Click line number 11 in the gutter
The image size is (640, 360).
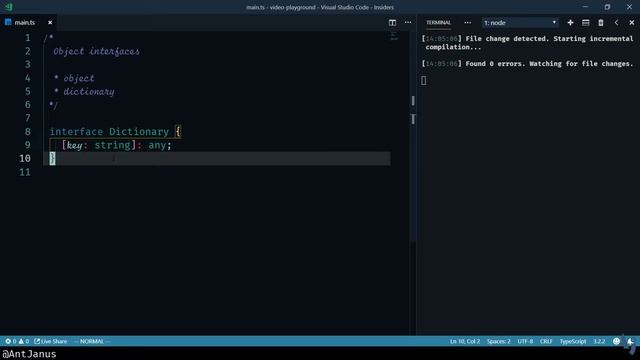coord(25,172)
